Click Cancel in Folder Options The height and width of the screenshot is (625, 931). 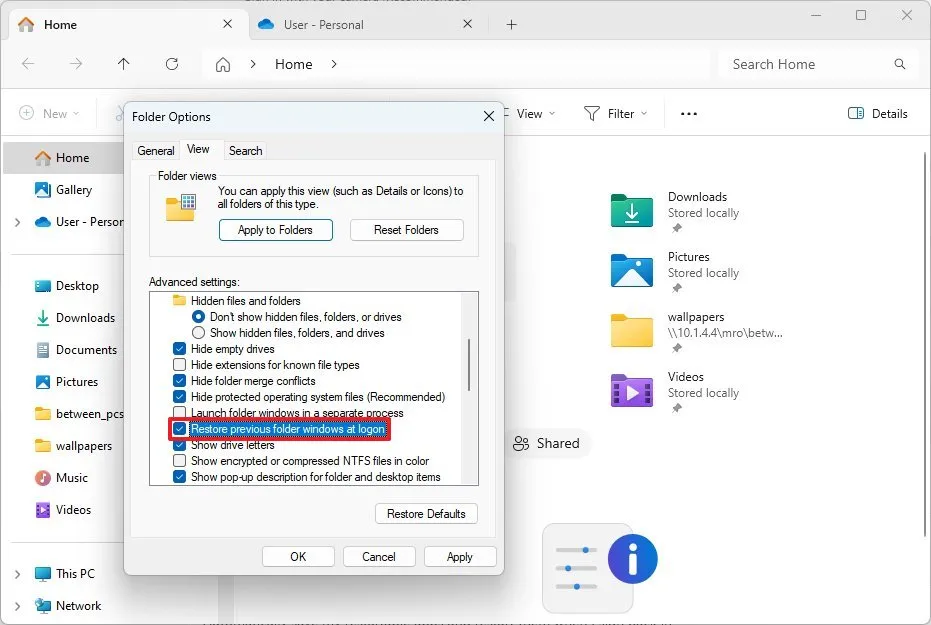pos(379,557)
